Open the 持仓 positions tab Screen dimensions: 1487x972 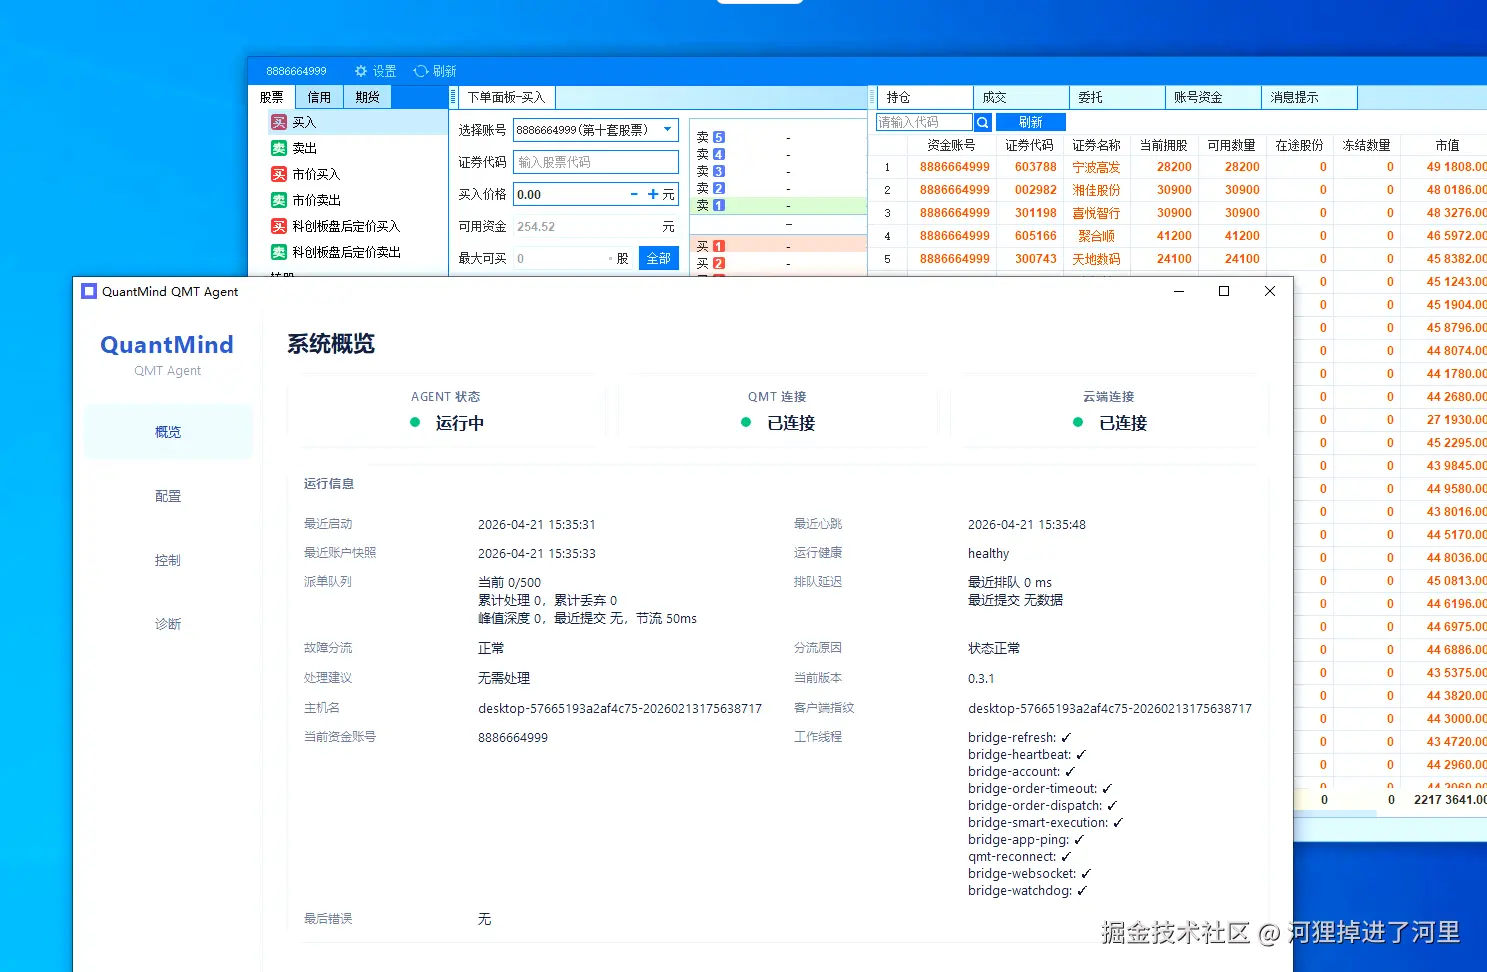925,97
